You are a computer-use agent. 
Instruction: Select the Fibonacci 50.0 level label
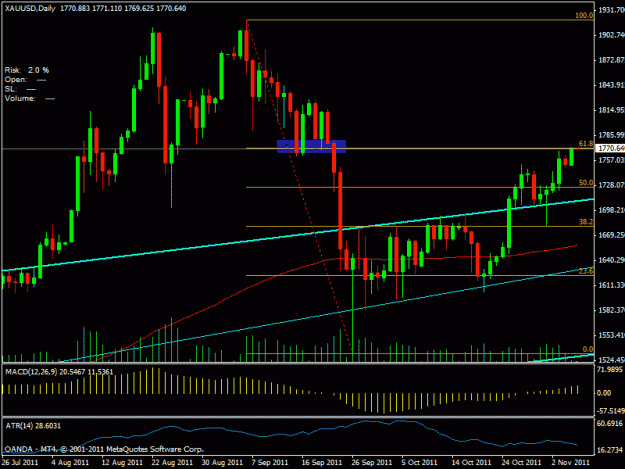pos(586,183)
